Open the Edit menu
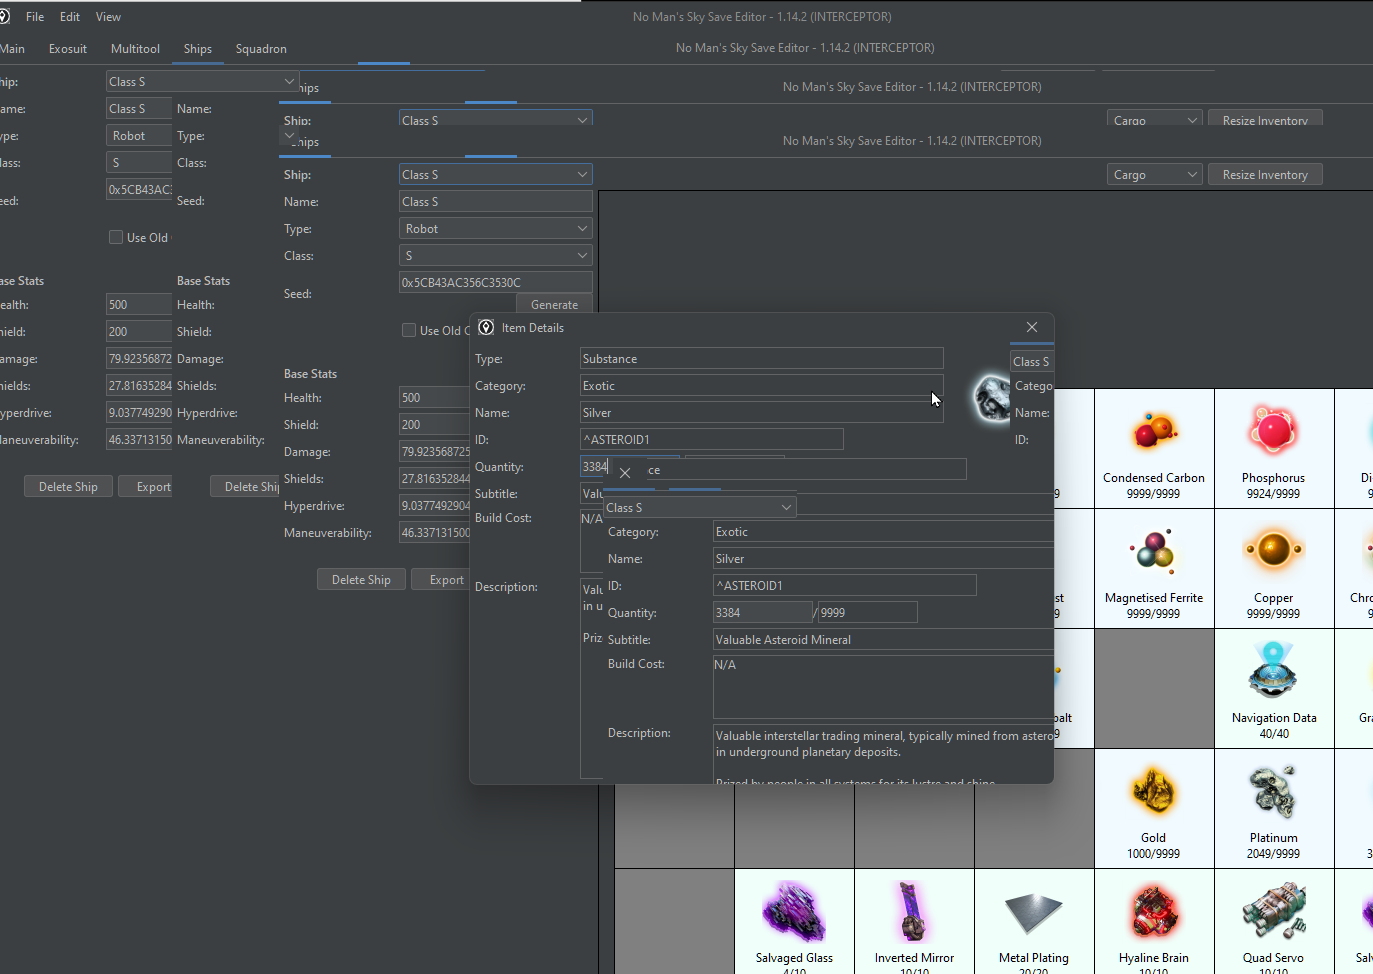Screen dimensions: 1373x974 (x=69, y=16)
